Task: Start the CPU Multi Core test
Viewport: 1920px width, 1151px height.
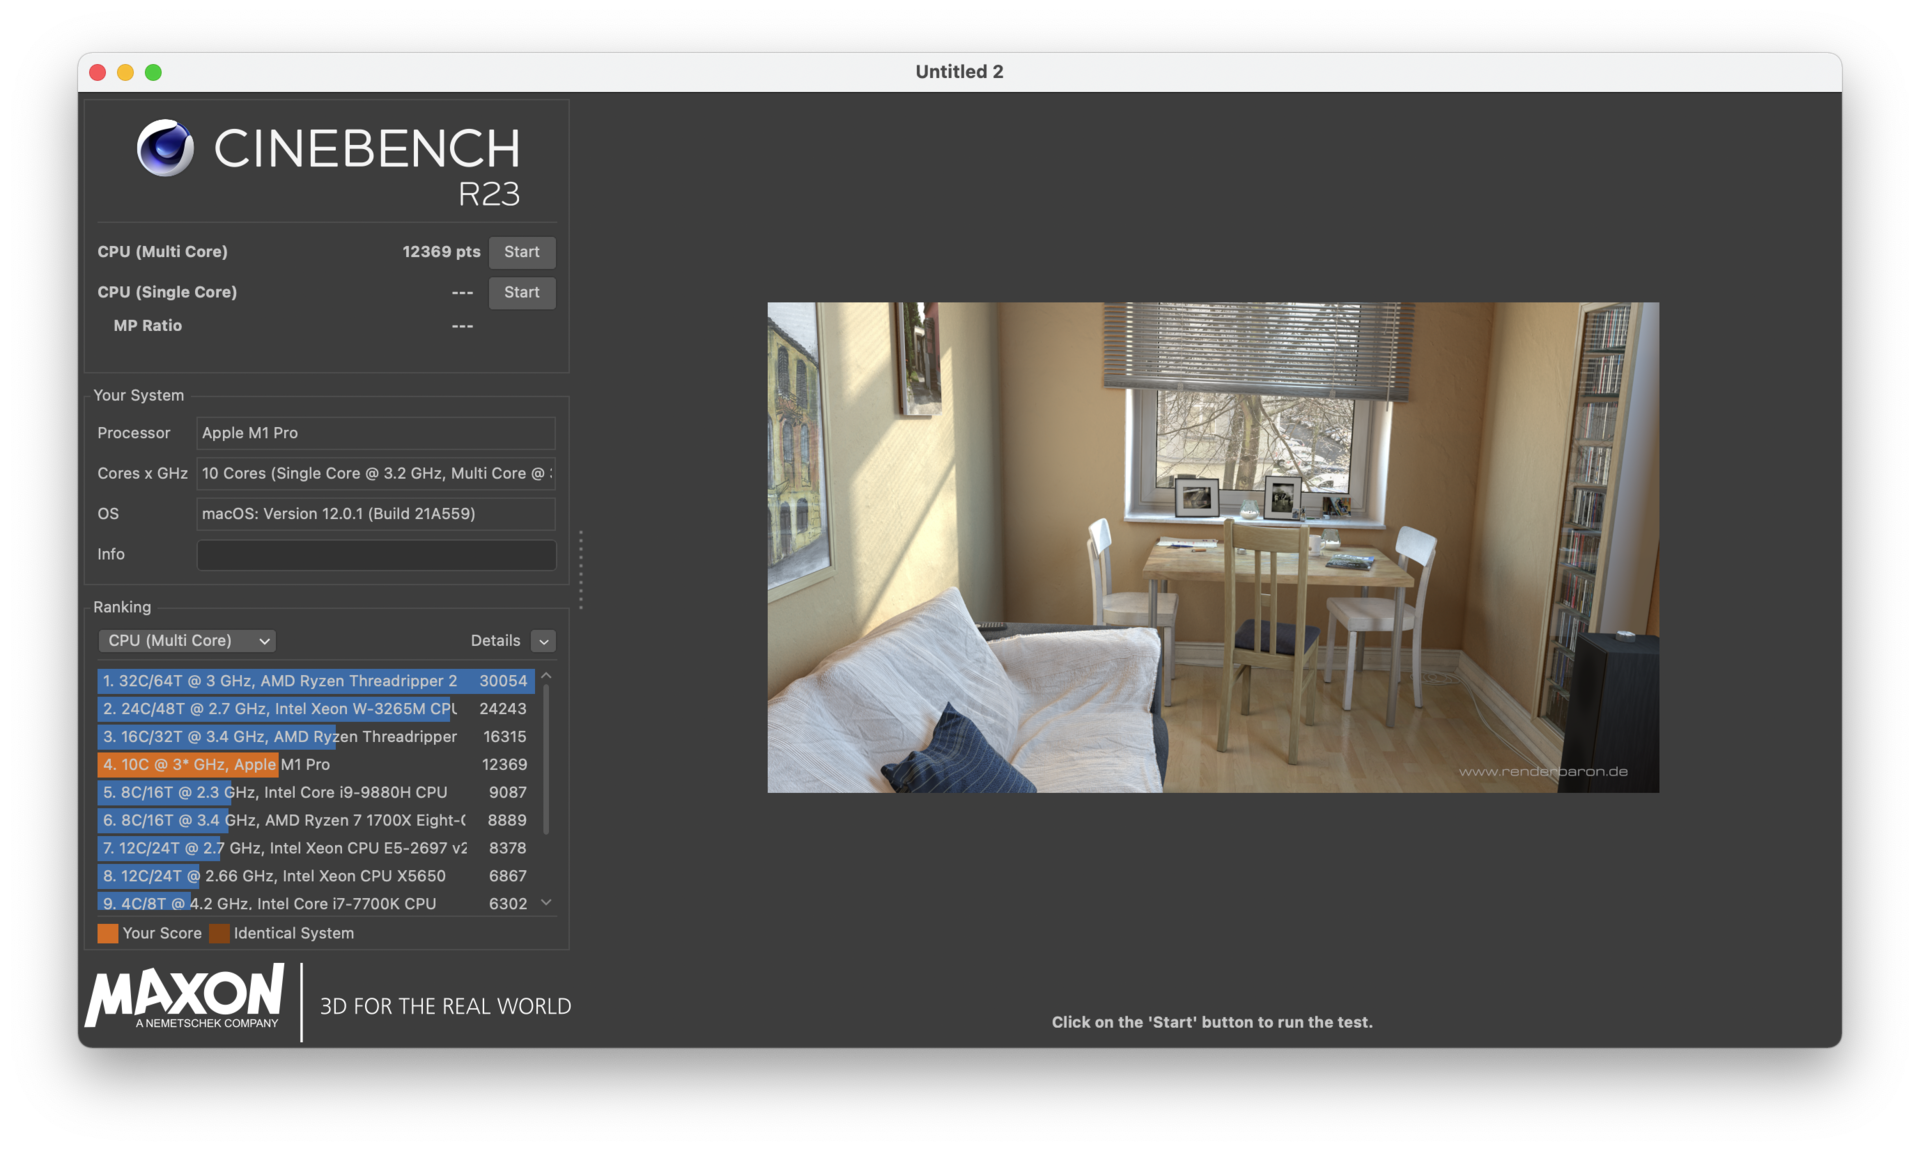Action: pos(521,252)
